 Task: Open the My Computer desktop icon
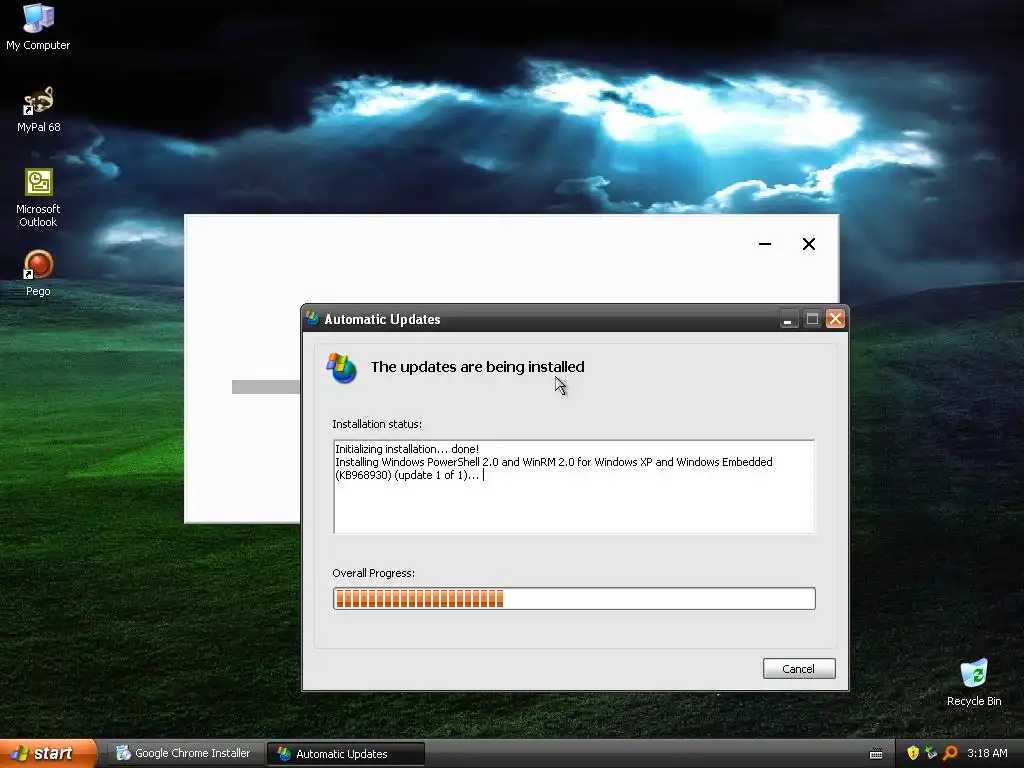click(x=38, y=26)
